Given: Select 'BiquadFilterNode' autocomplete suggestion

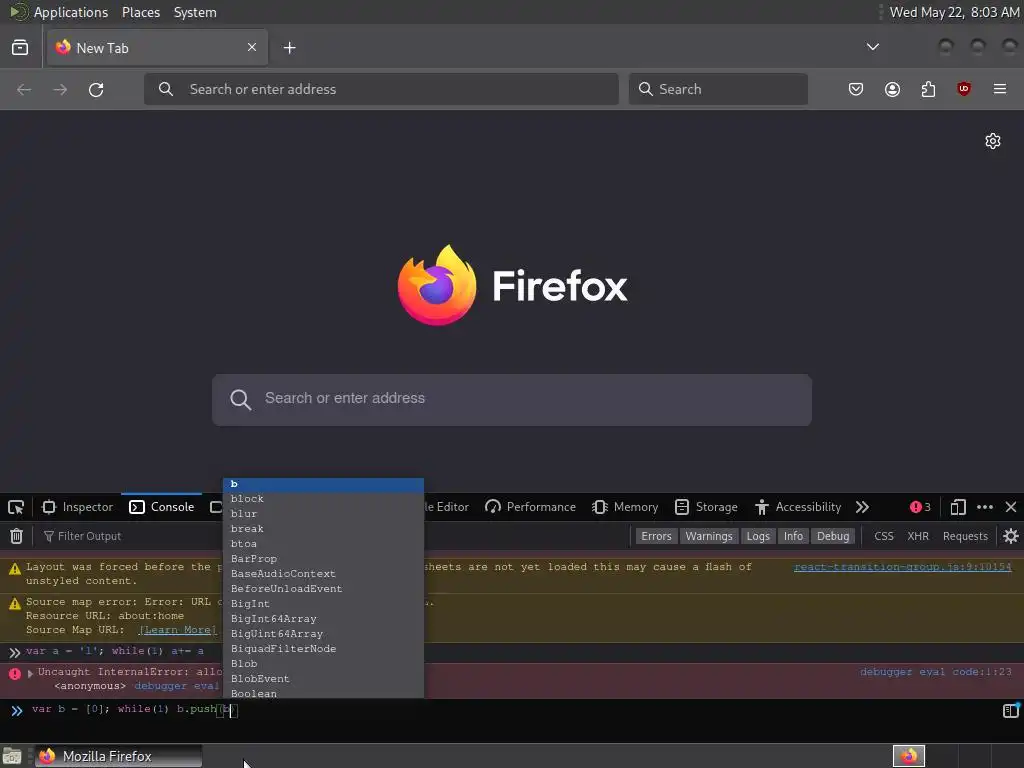Looking at the screenshot, I should coord(323,649).
